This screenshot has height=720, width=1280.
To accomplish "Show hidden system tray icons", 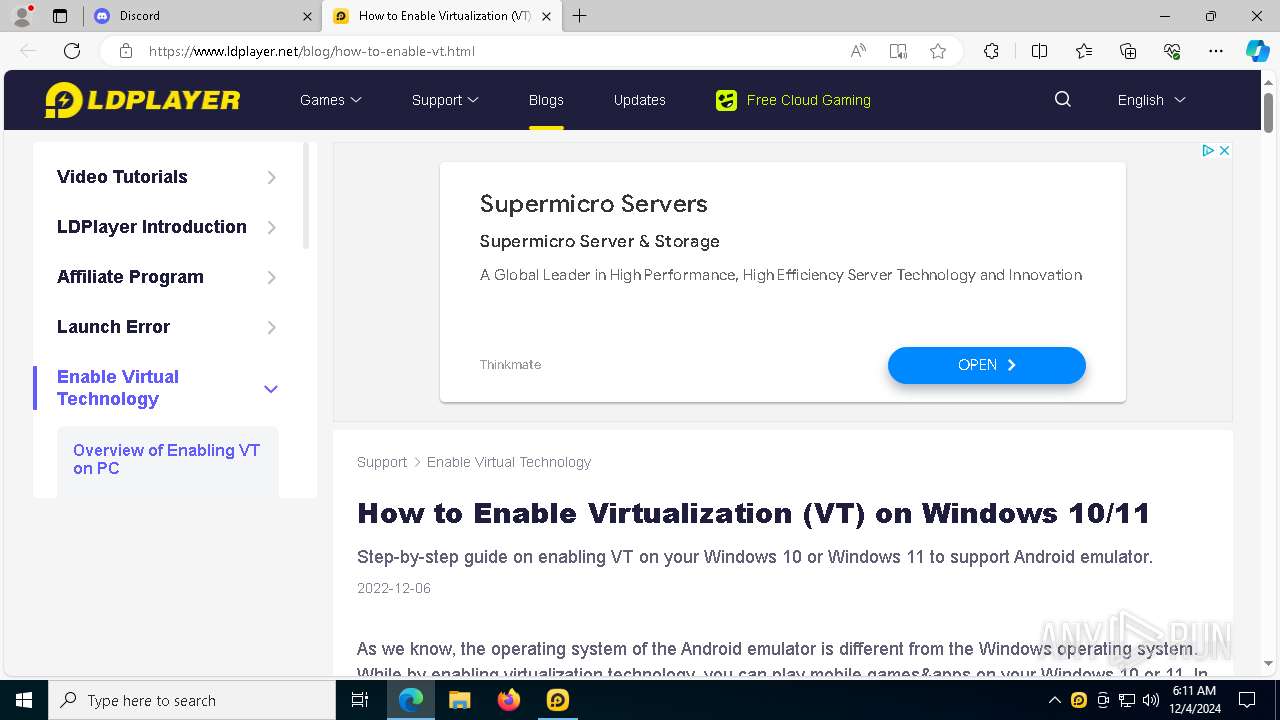I will [x=1054, y=700].
